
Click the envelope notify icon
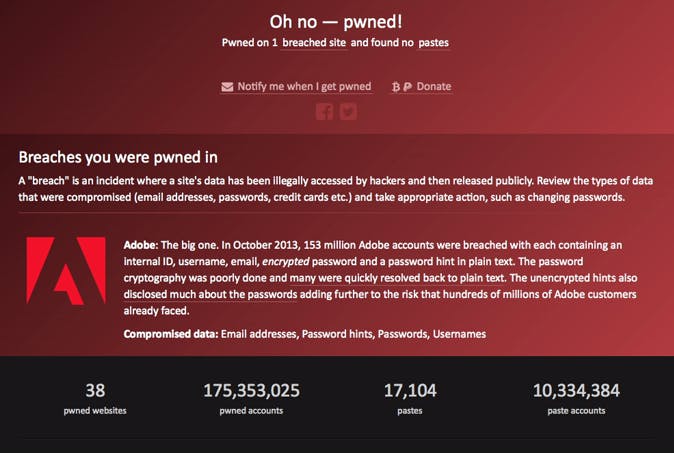[x=227, y=87]
